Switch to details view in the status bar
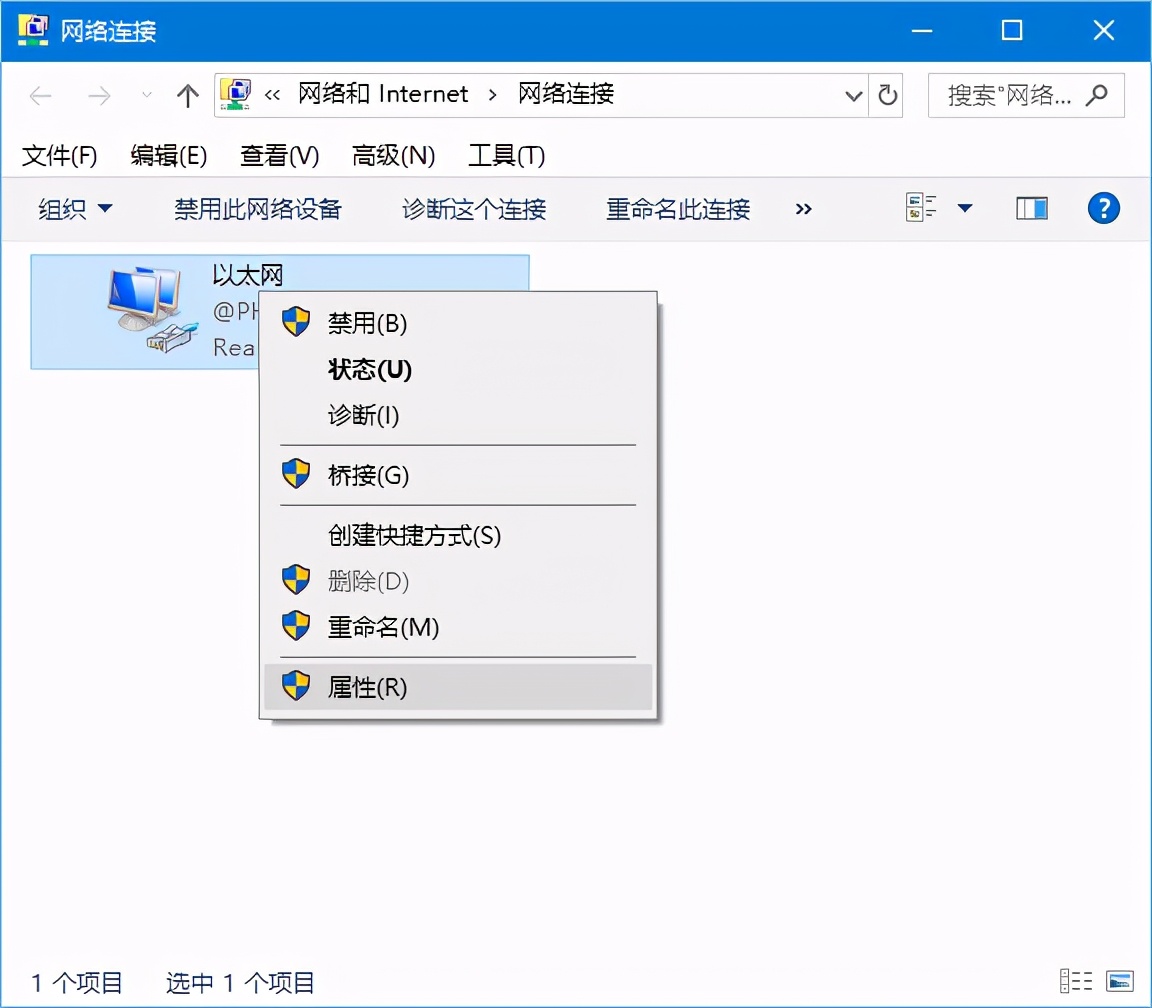1152x1008 pixels. 1075,982
